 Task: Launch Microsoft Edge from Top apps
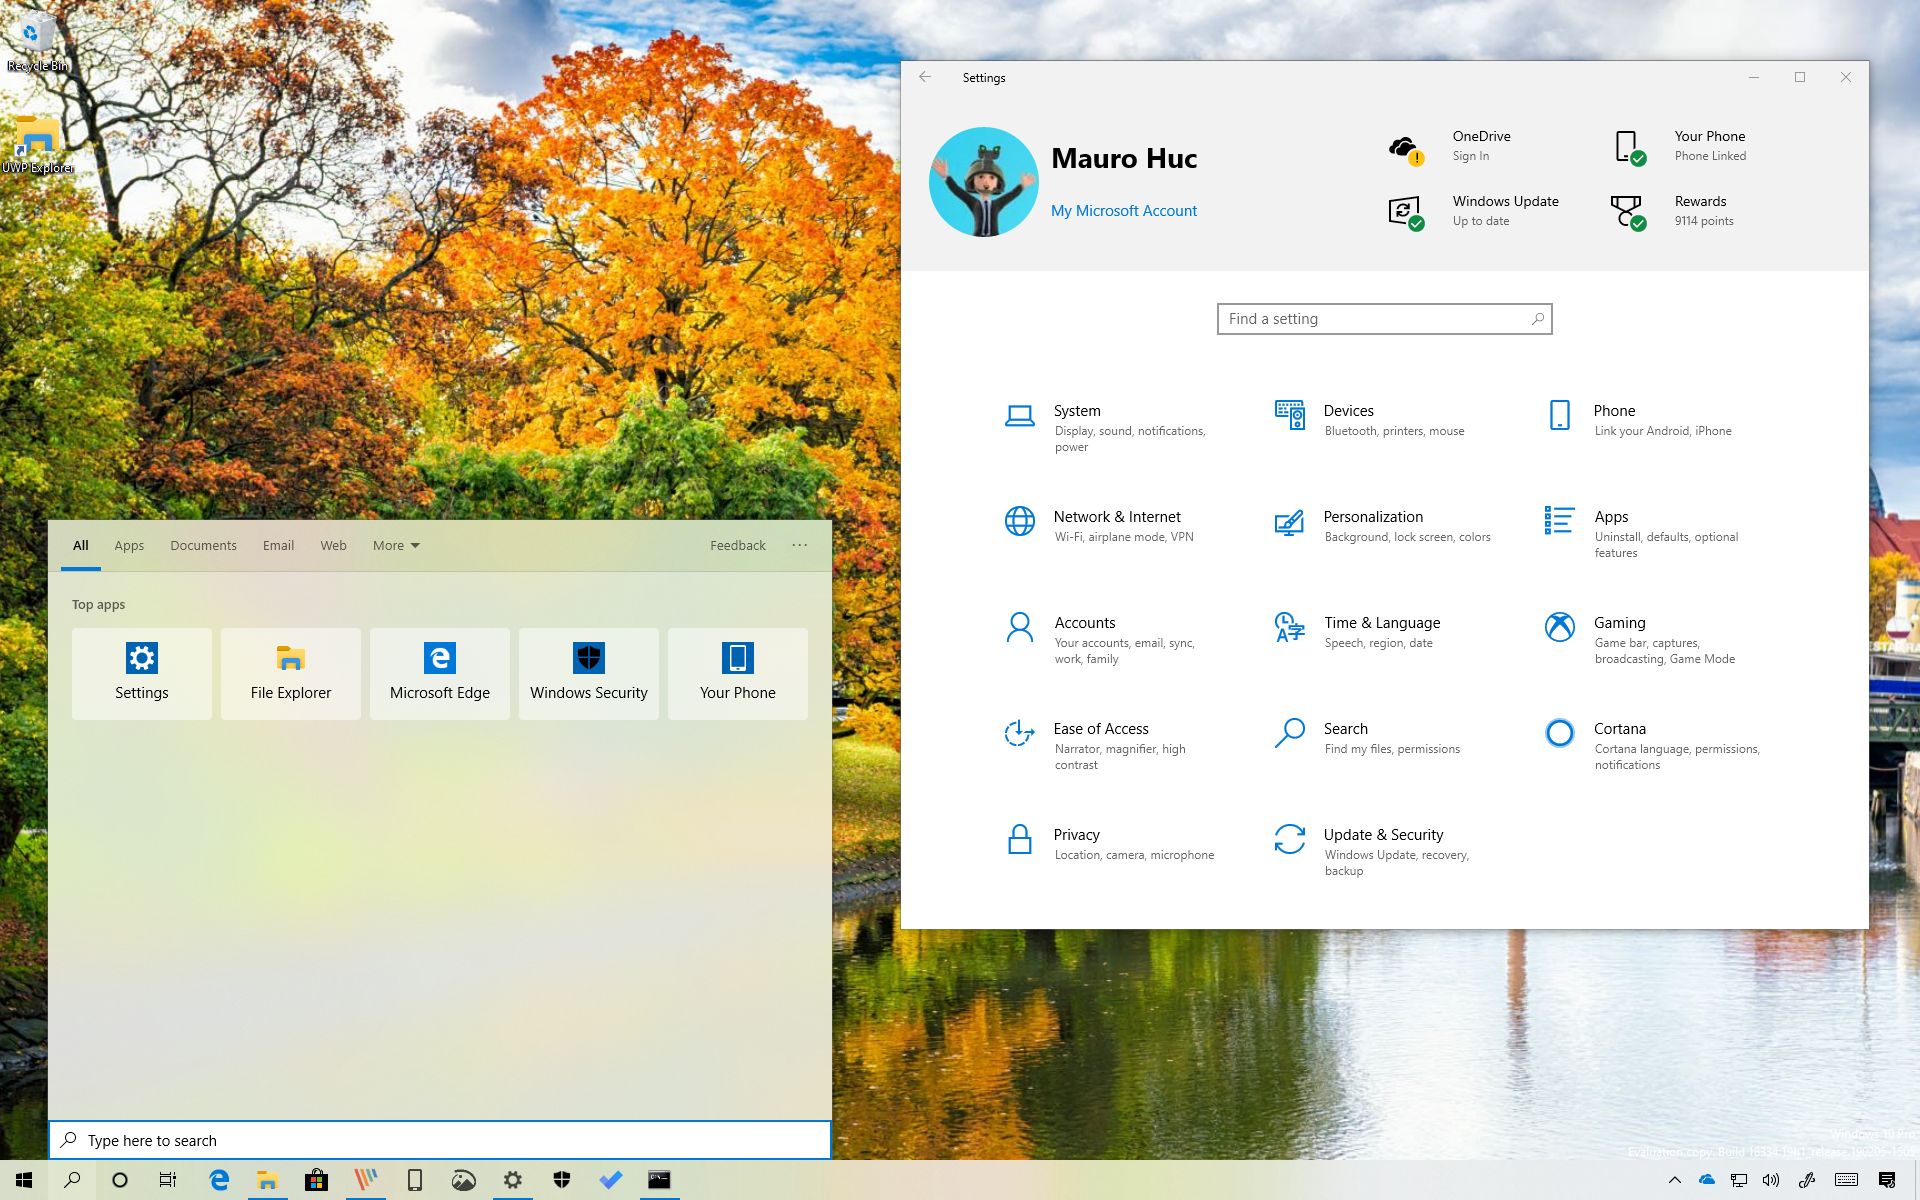[440, 673]
